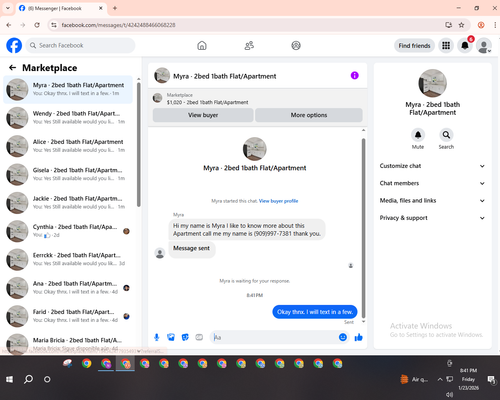This screenshot has height=400, width=500.
Task: Open Ana conversation in chat list
Action: tap(68, 288)
